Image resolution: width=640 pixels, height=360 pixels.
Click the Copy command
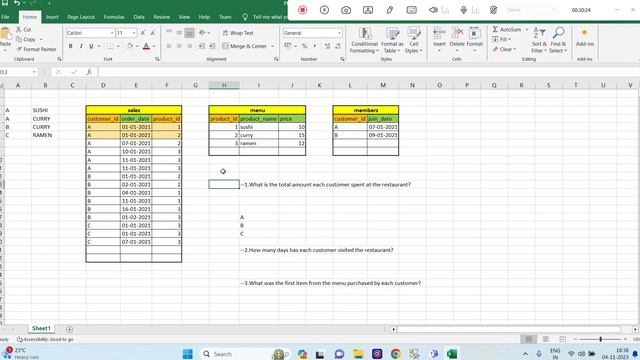click(26, 39)
